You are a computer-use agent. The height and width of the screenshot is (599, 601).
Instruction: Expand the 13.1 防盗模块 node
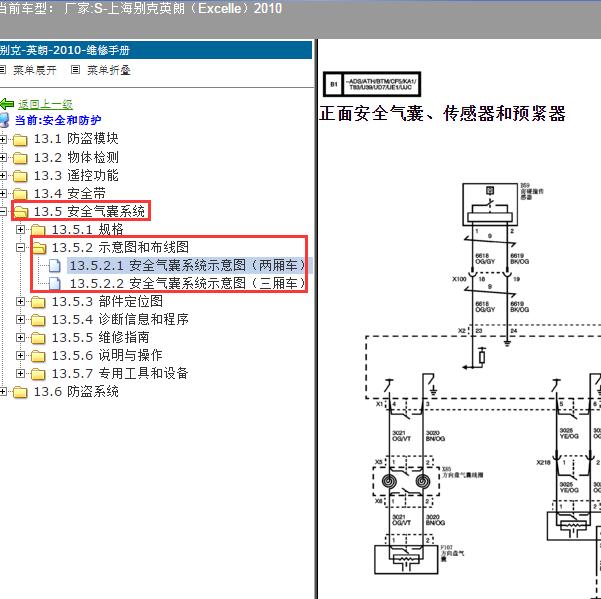point(3,139)
